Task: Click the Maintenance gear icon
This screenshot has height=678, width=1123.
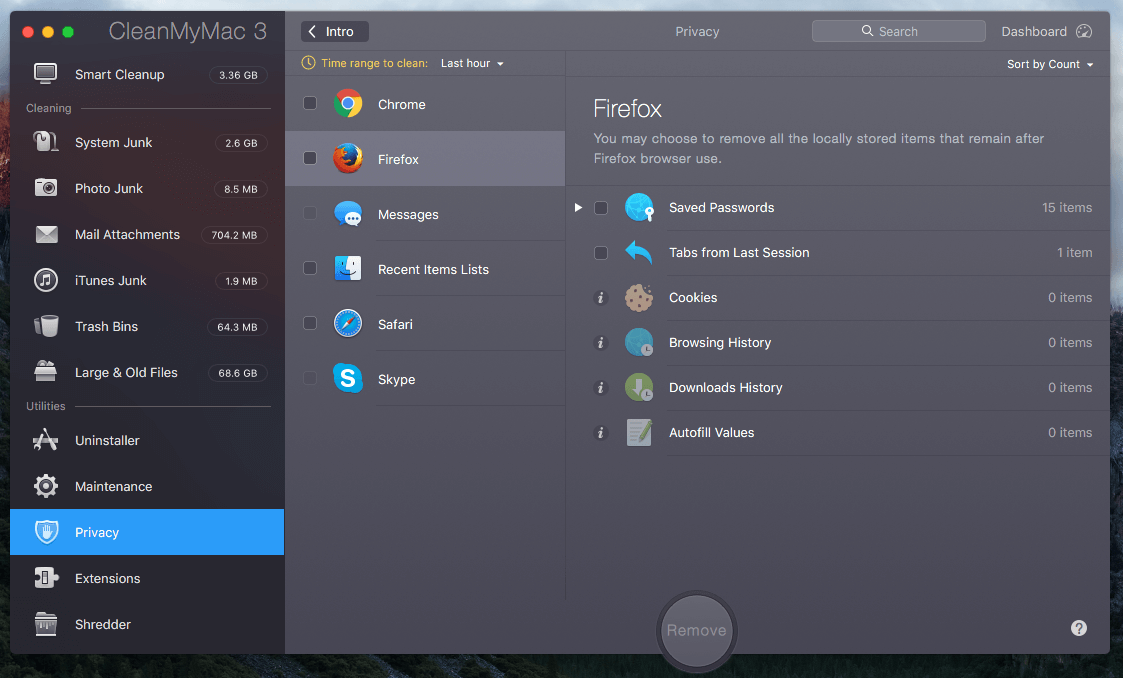Action: click(46, 486)
